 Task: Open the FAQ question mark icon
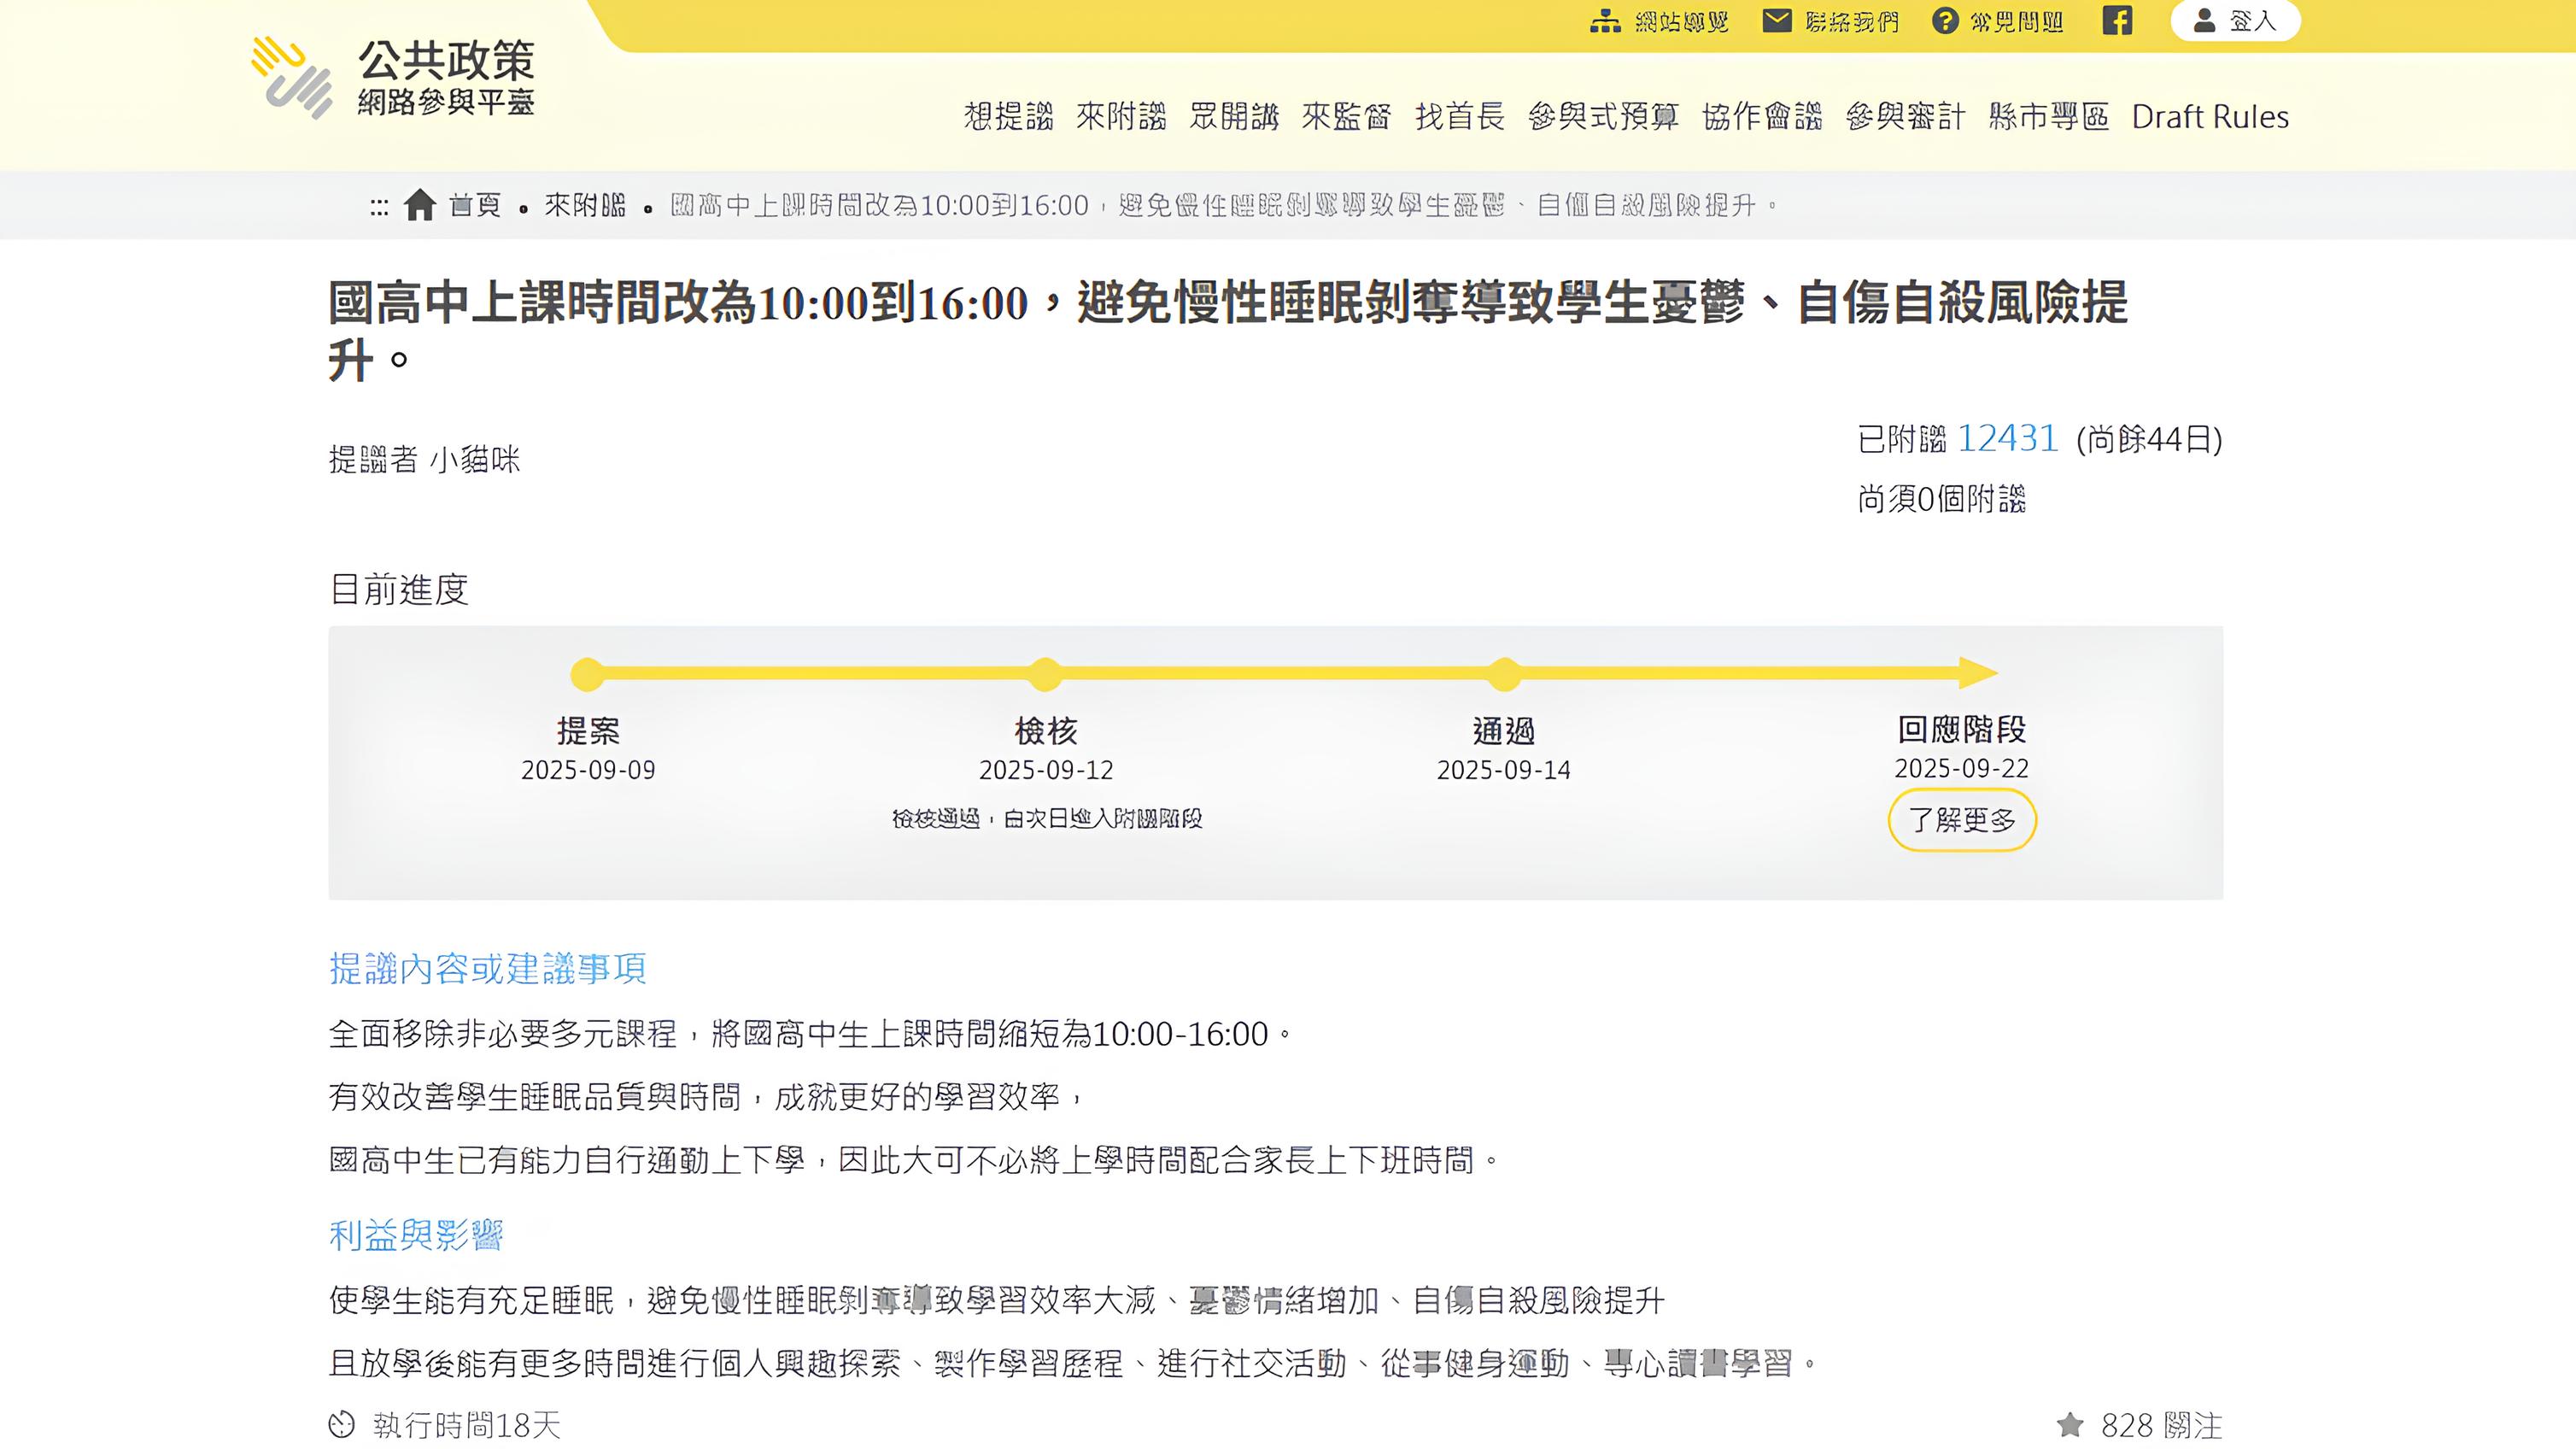pos(1944,21)
